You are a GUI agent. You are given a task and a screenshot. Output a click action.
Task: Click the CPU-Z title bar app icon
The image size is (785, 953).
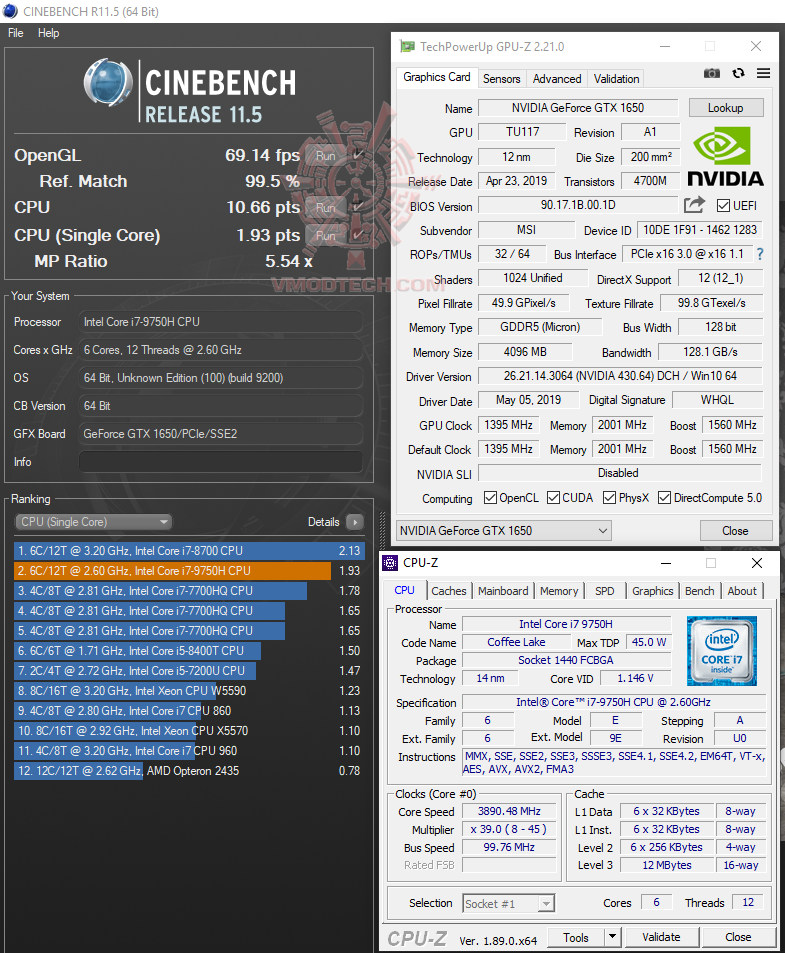click(389, 563)
